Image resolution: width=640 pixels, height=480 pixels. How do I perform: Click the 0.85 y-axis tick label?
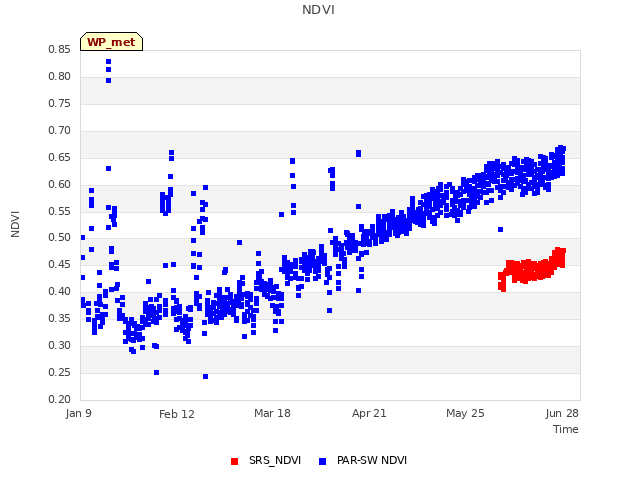[x=60, y=49]
